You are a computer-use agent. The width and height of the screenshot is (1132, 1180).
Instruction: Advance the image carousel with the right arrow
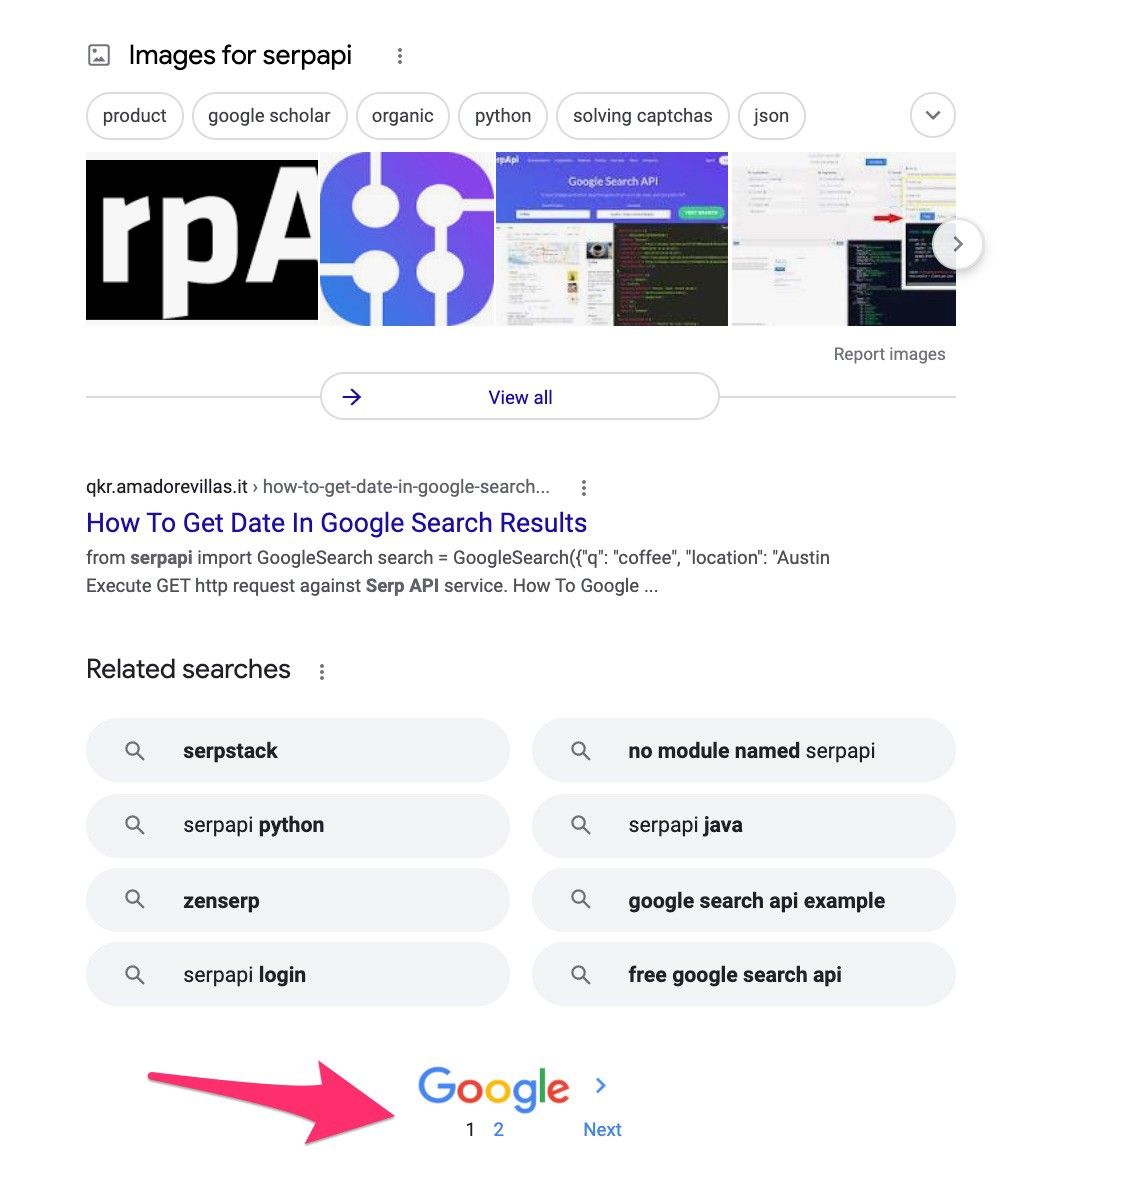[x=957, y=244]
